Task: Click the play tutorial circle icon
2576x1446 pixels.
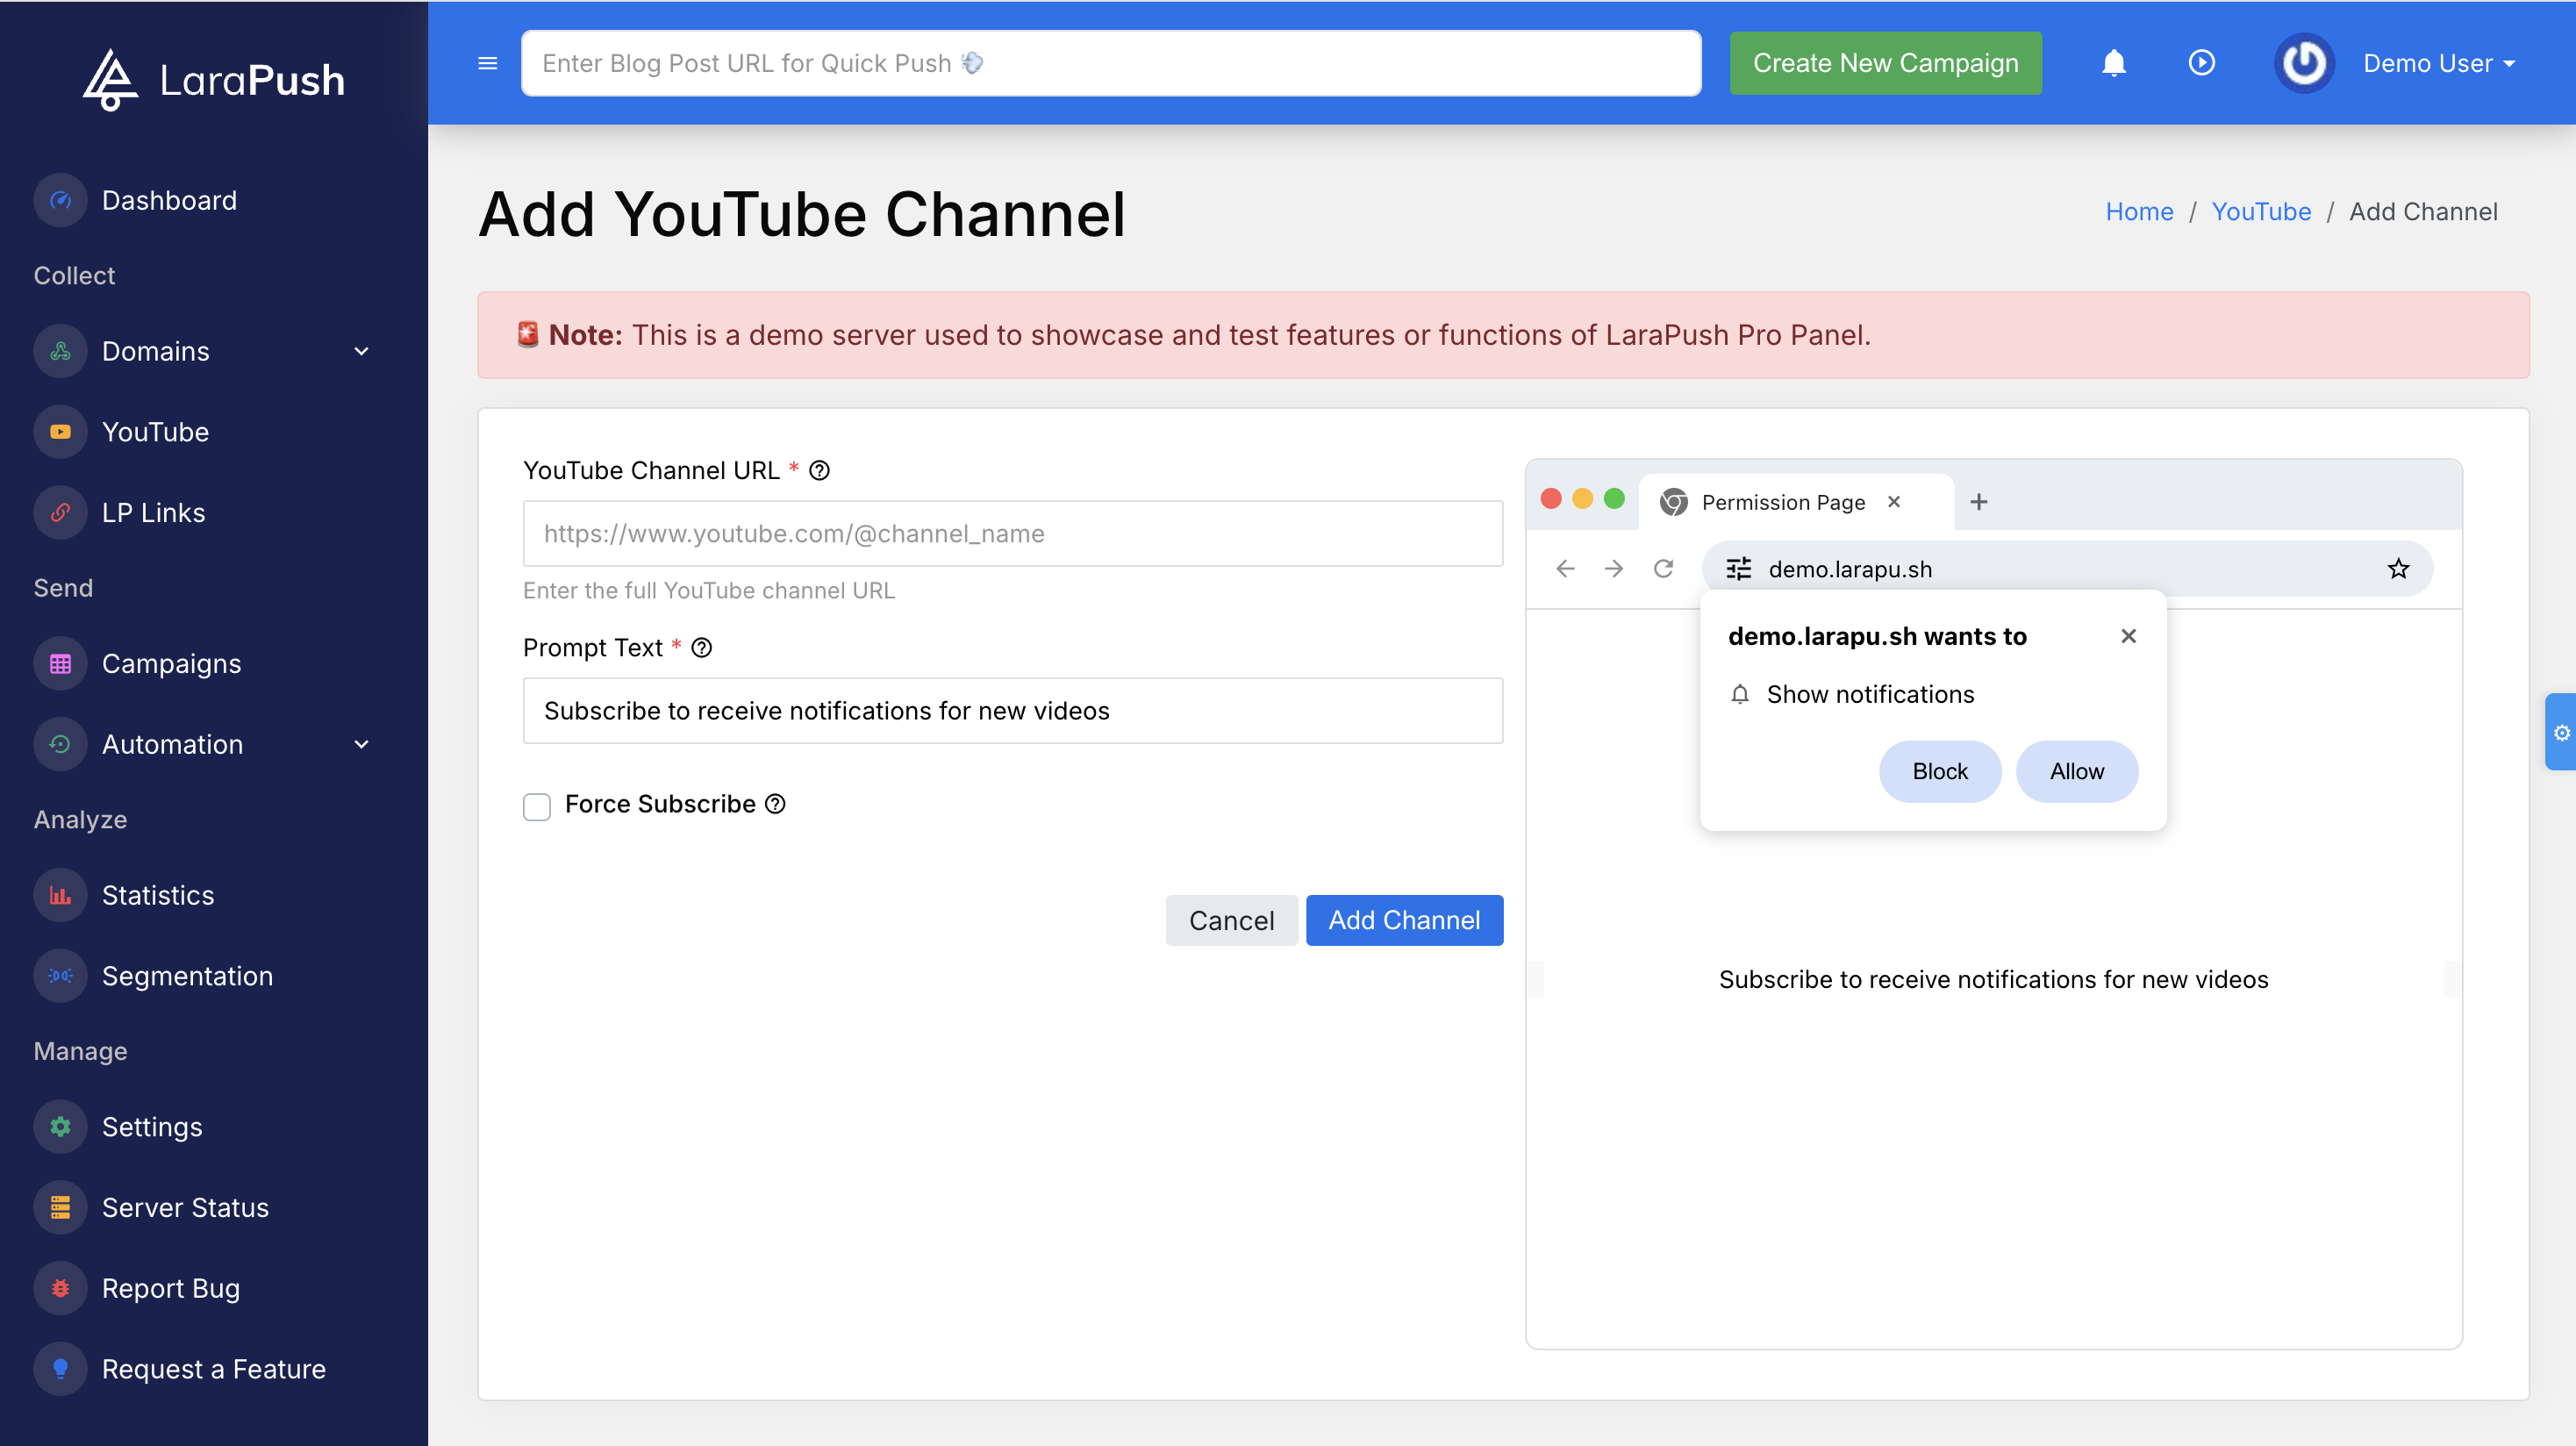Action: click(2201, 63)
